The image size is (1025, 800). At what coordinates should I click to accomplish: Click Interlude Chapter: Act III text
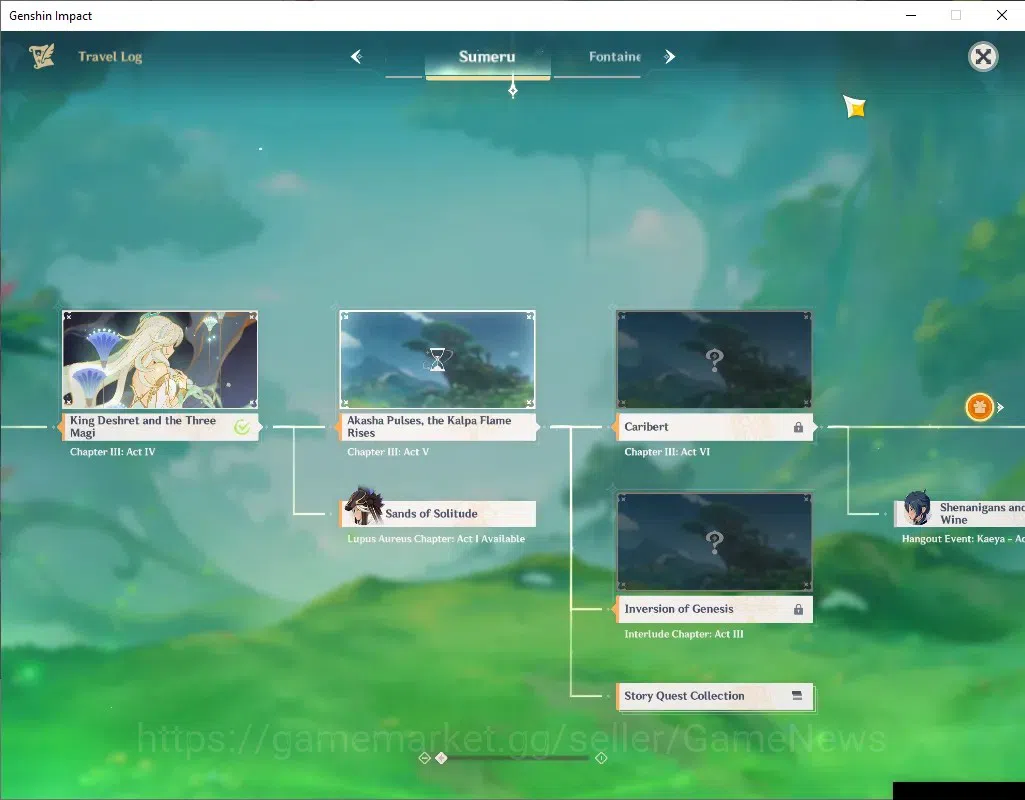click(684, 634)
